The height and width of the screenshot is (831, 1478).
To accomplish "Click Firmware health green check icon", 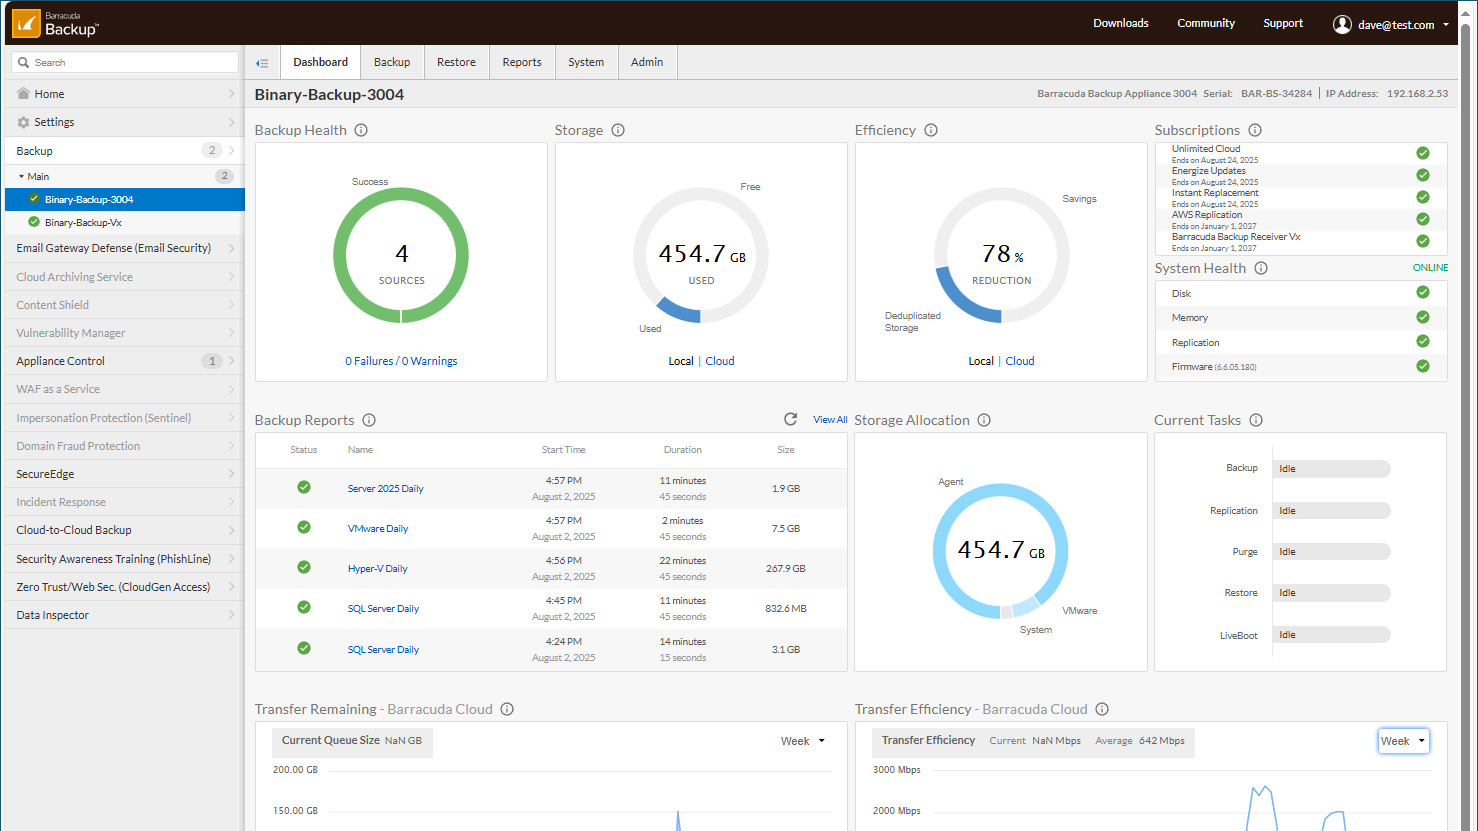I will coord(1422,366).
